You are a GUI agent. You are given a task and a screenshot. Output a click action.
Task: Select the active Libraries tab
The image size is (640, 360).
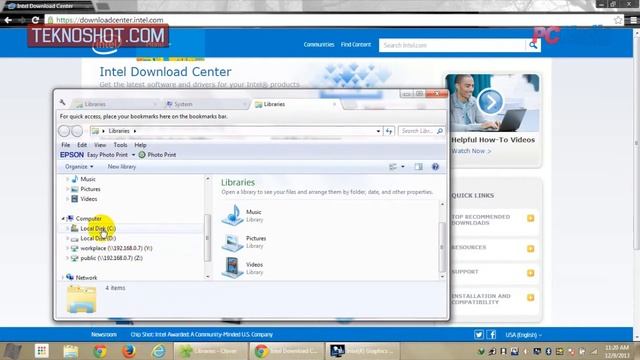click(x=294, y=104)
